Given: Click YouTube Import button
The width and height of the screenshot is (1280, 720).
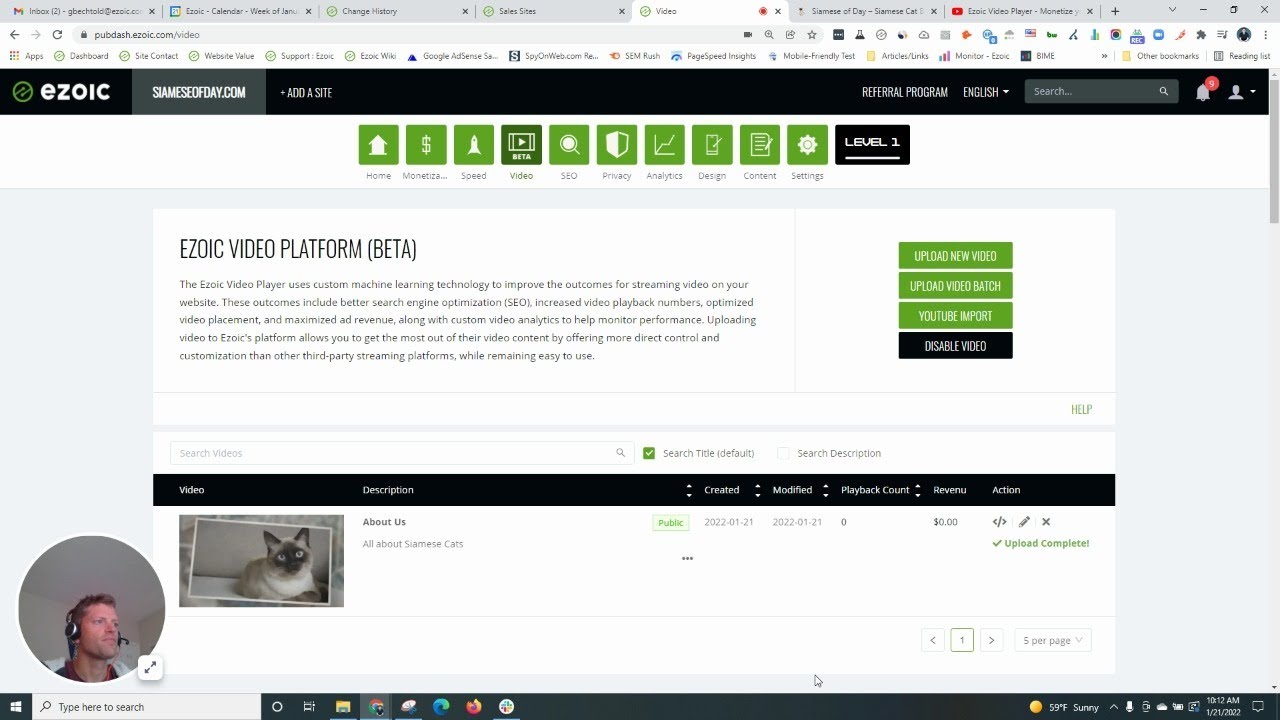Looking at the screenshot, I should (x=955, y=316).
